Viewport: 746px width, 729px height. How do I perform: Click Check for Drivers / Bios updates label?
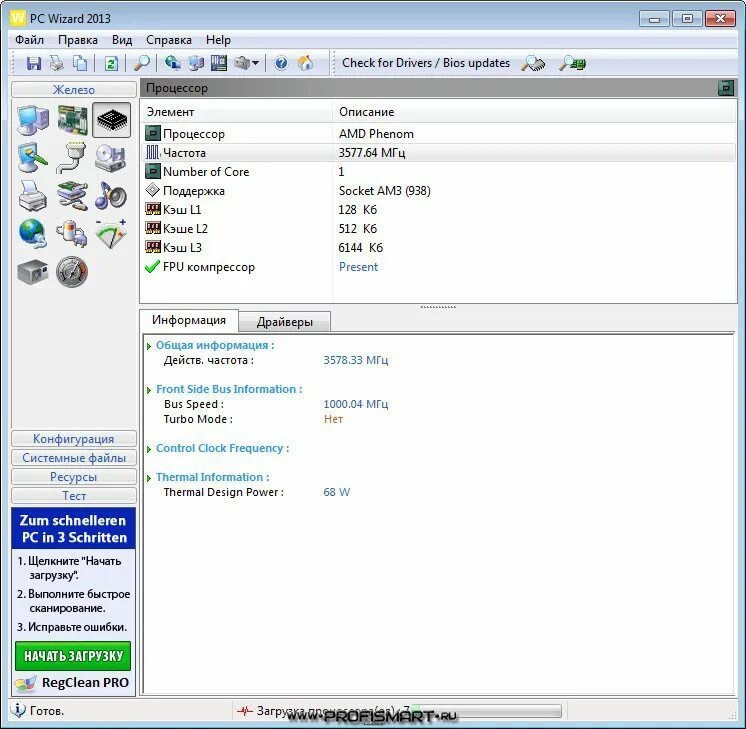[426, 63]
